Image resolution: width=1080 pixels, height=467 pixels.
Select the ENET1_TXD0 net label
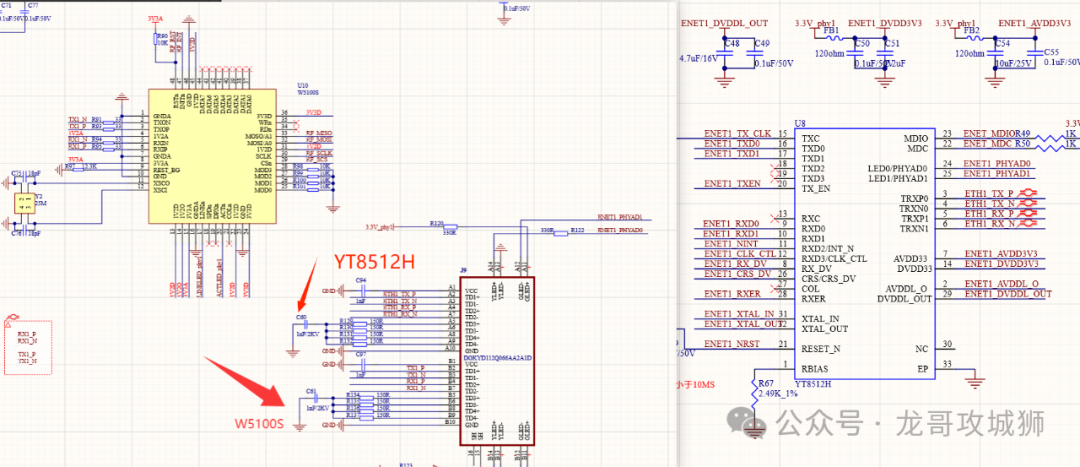(732, 143)
